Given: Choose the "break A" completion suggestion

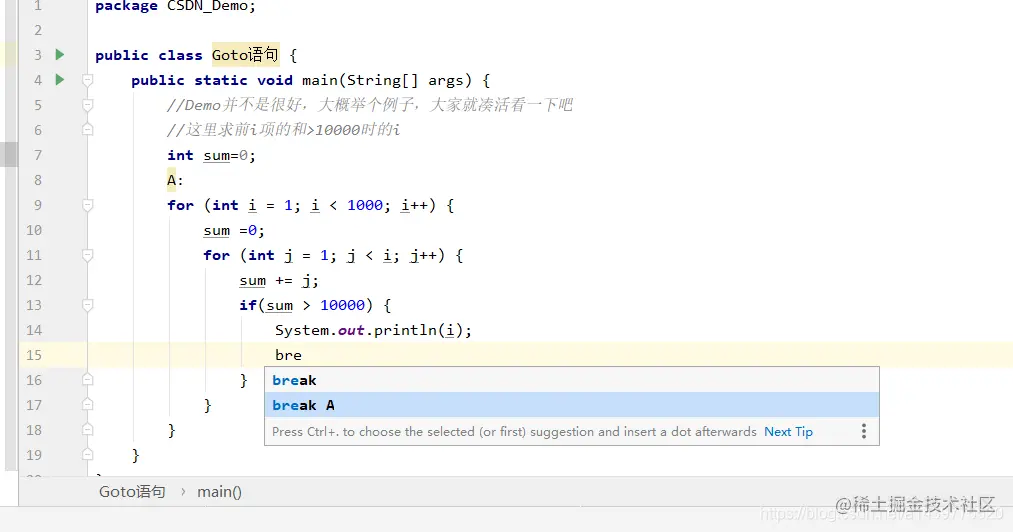Looking at the screenshot, I should tap(572, 405).
